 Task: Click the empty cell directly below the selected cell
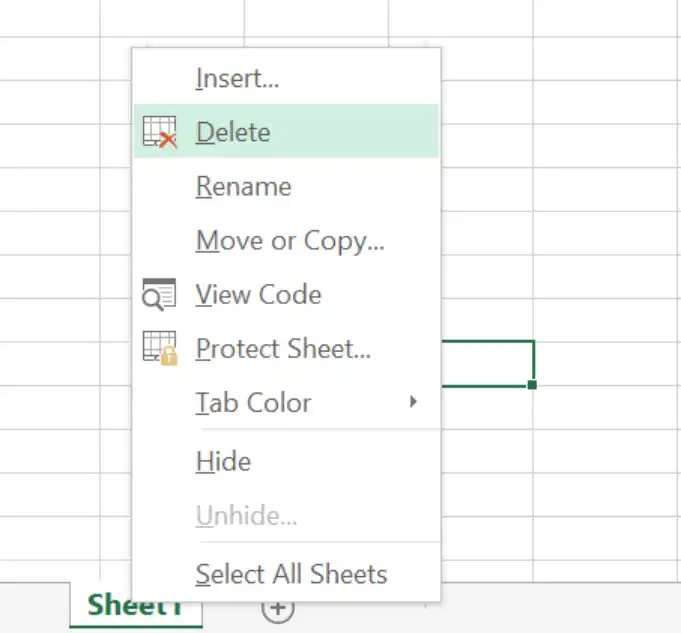coord(487,408)
